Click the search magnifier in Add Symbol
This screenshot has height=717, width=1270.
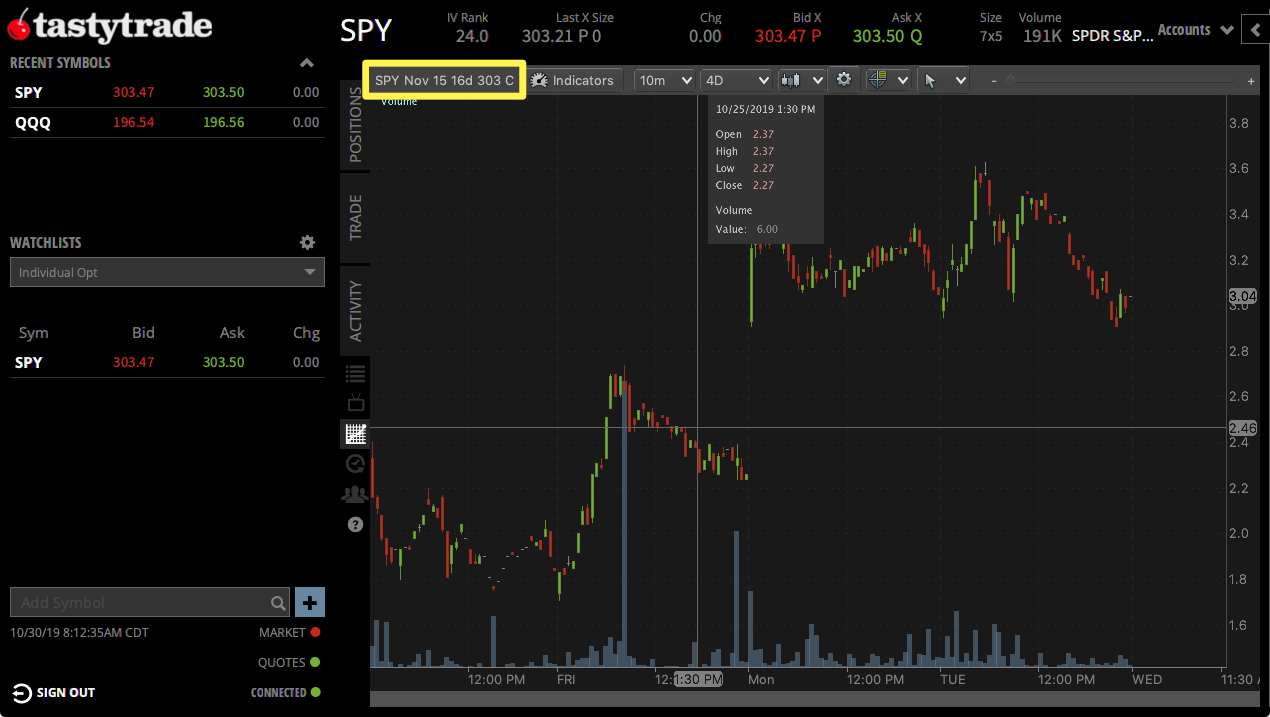click(278, 602)
